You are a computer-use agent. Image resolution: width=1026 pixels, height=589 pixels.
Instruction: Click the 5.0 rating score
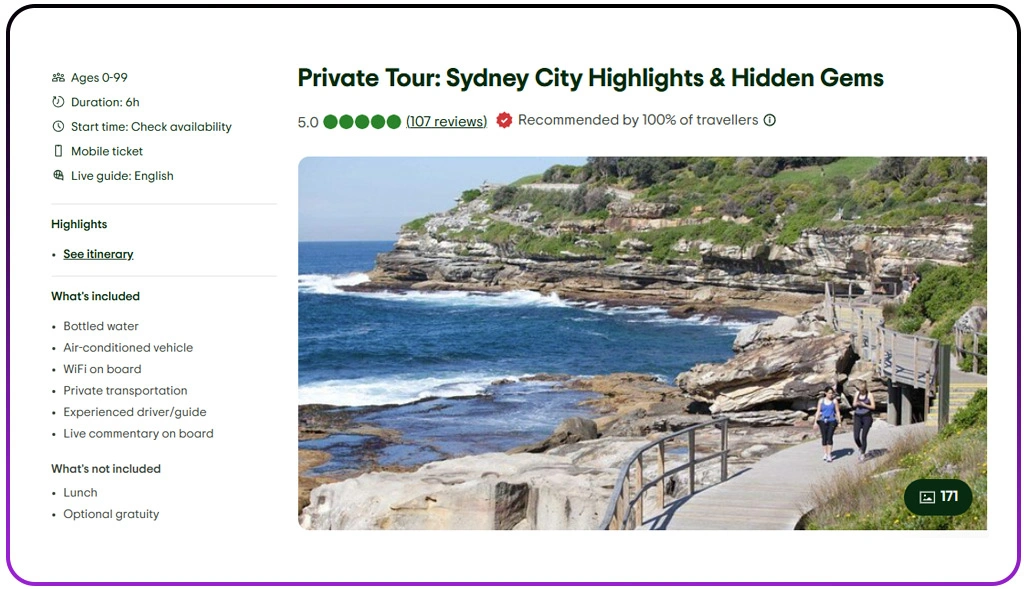308,122
